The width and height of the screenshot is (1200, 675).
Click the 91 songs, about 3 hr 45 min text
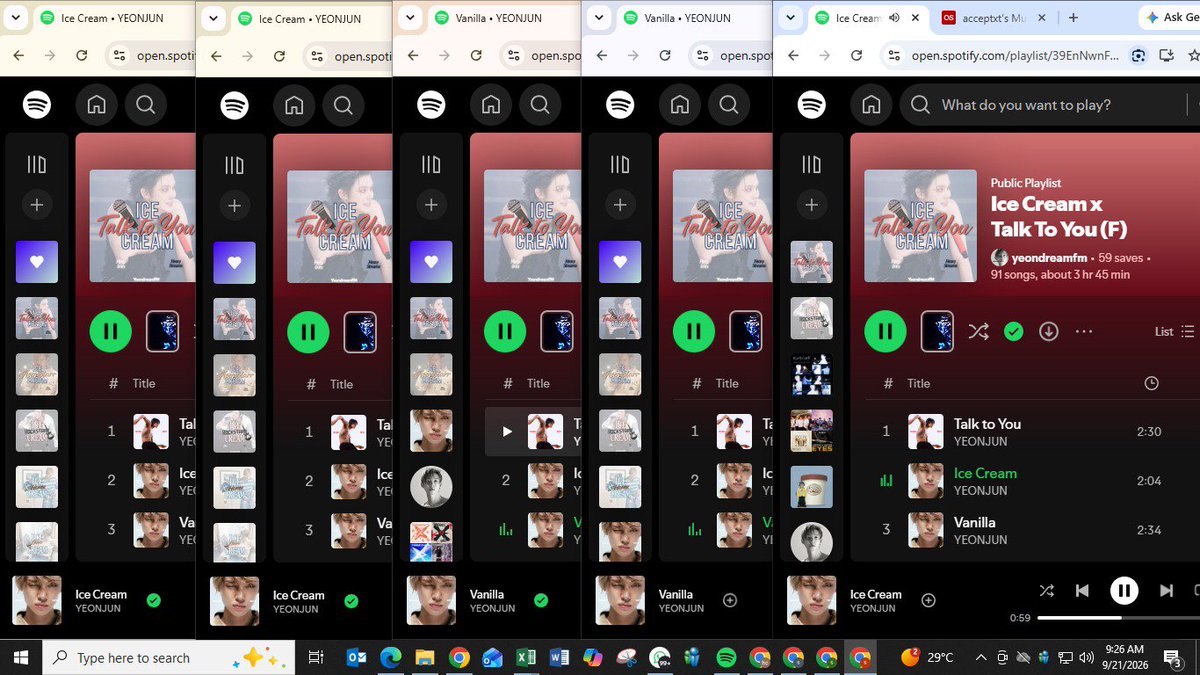(x=1060, y=274)
